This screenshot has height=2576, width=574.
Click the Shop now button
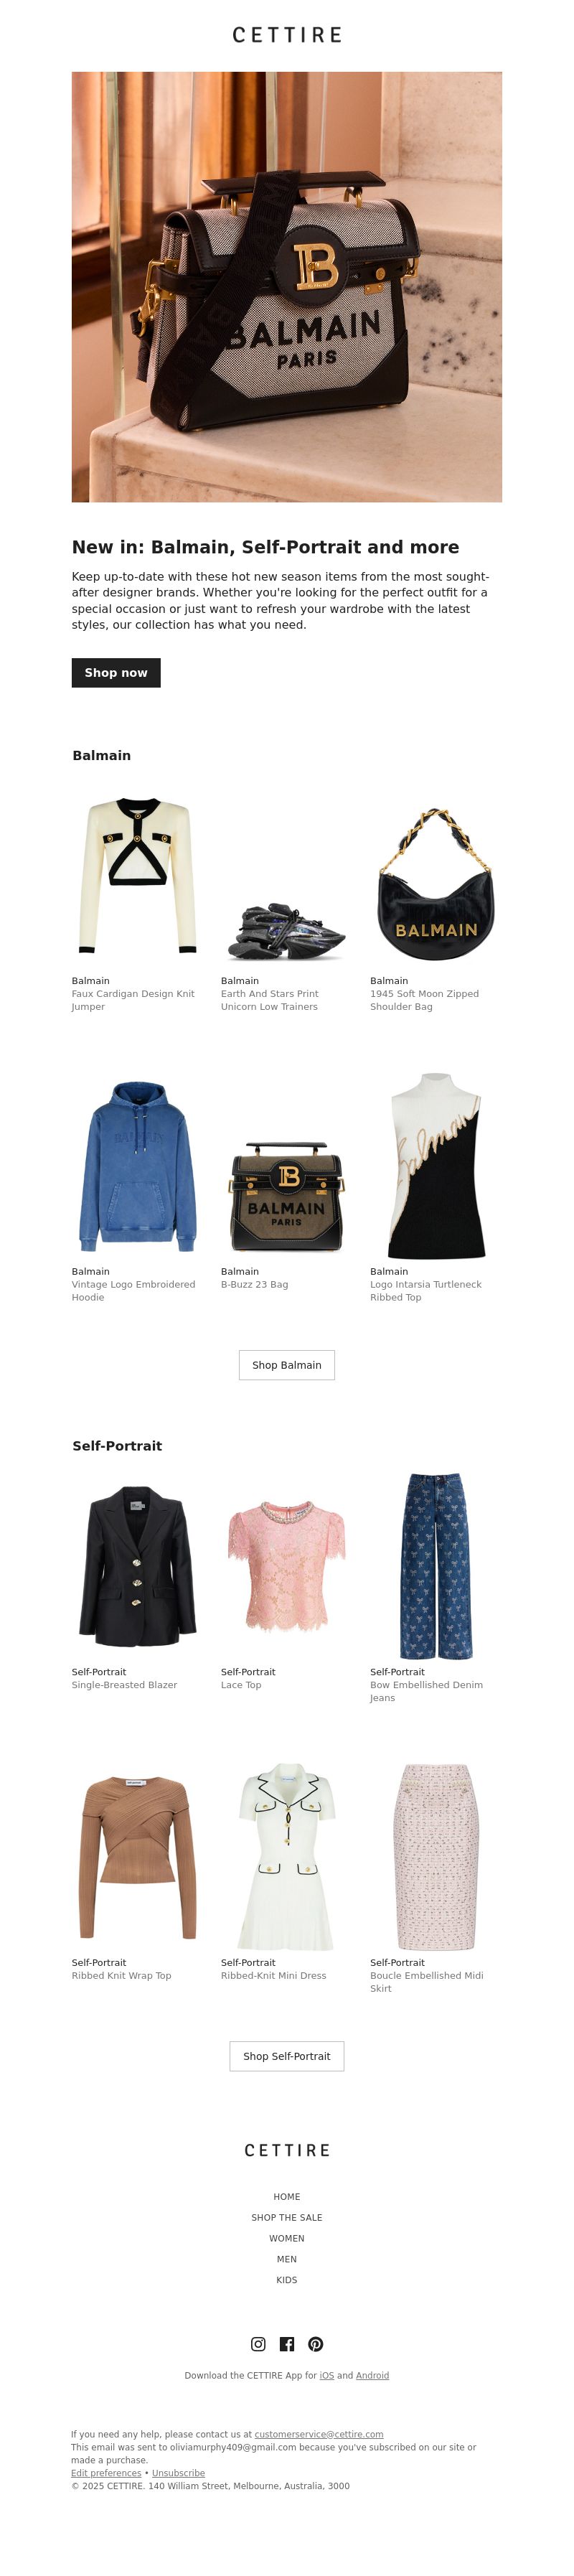[116, 673]
